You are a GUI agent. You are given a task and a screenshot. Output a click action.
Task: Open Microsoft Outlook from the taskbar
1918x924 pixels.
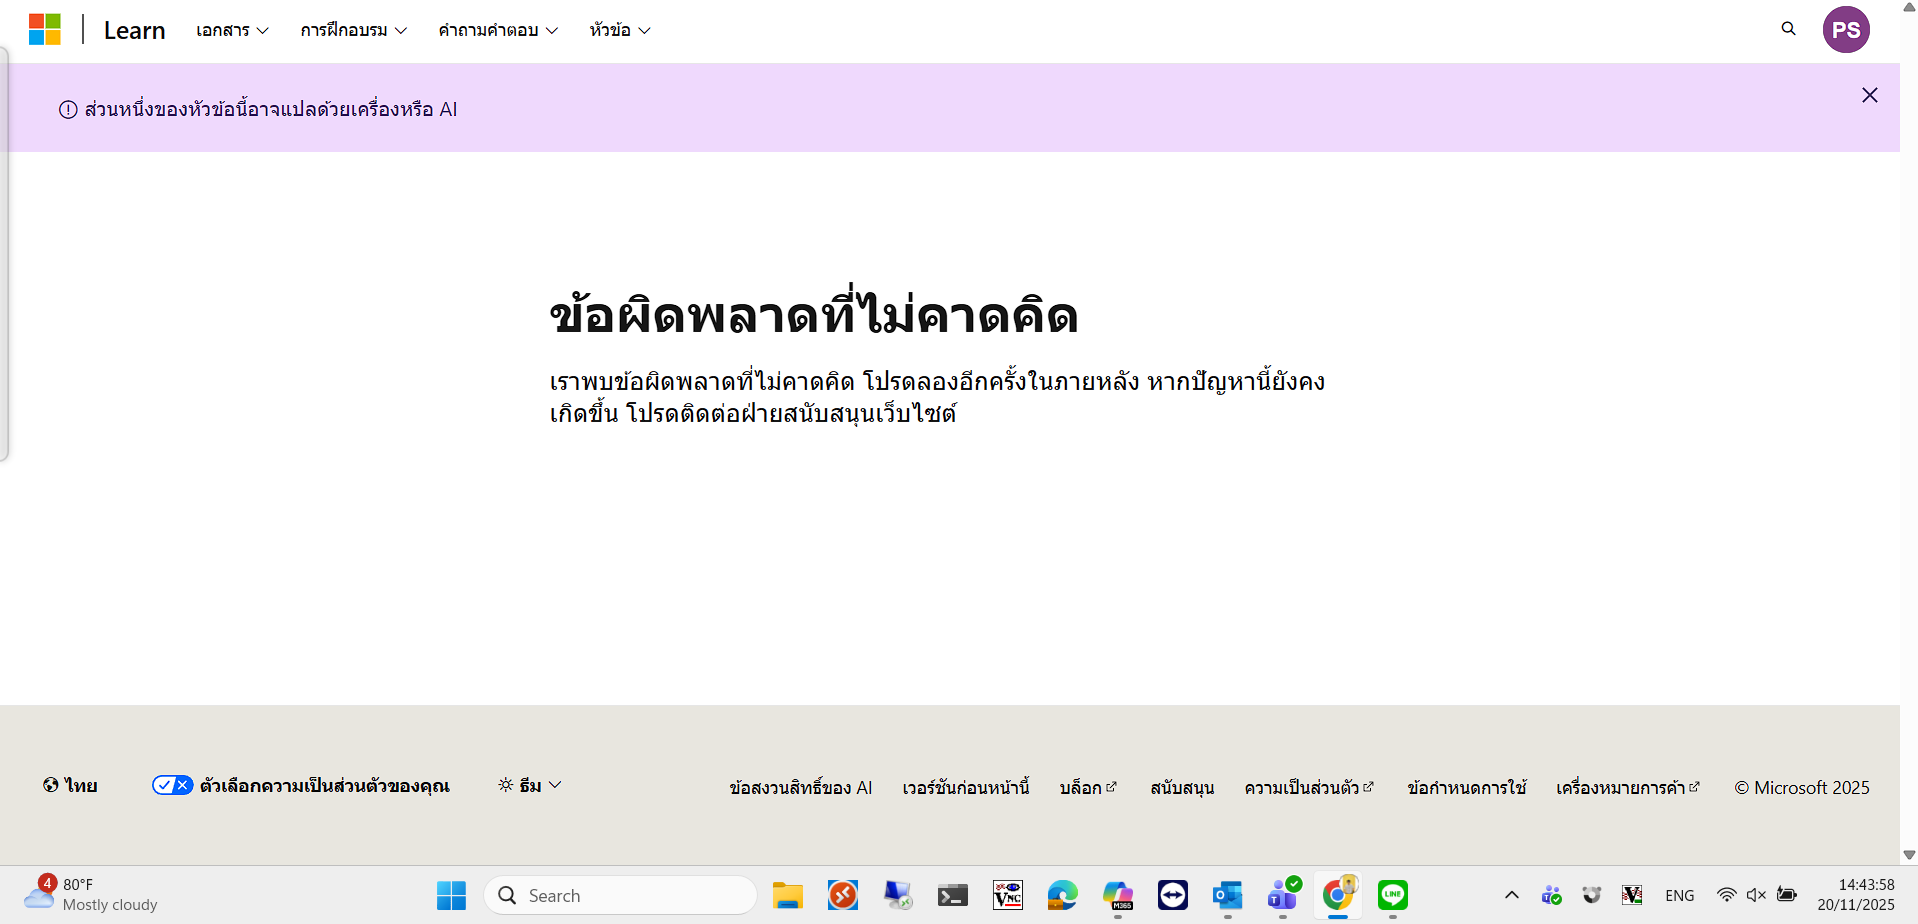[1227, 896]
